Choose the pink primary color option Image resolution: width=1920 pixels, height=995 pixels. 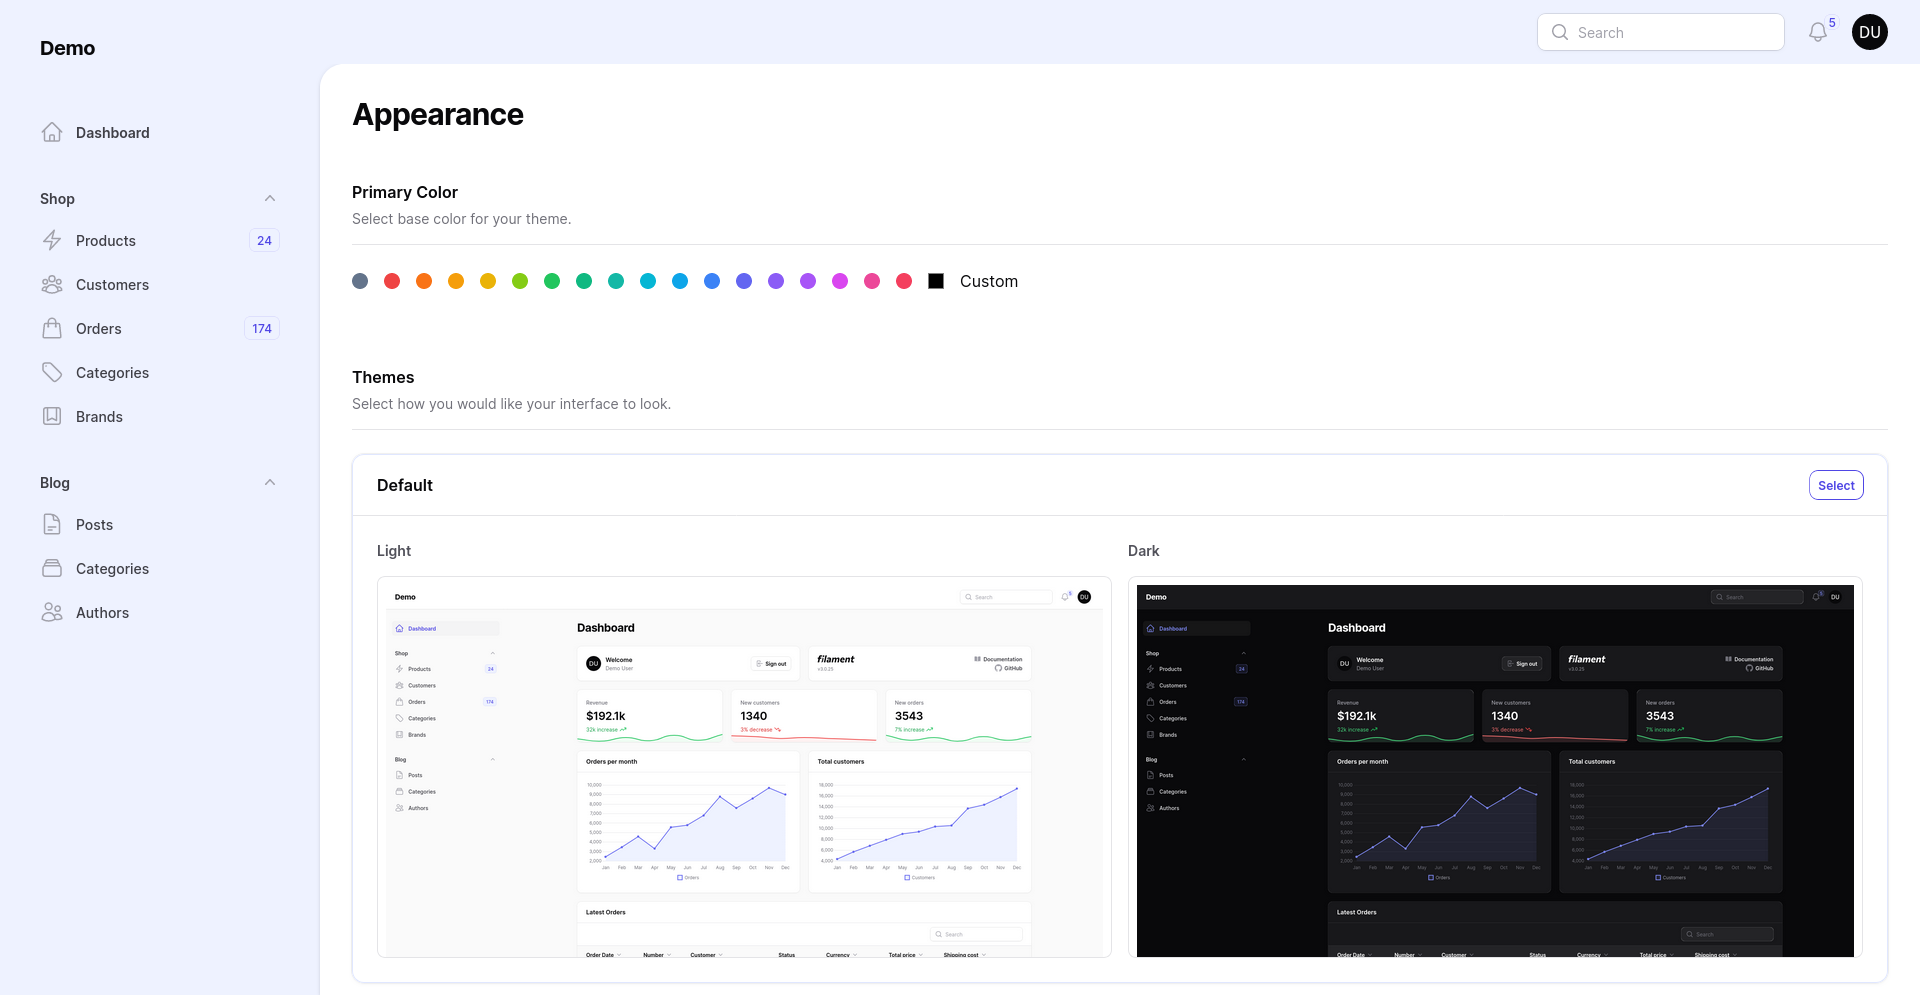pyautogui.click(x=872, y=282)
